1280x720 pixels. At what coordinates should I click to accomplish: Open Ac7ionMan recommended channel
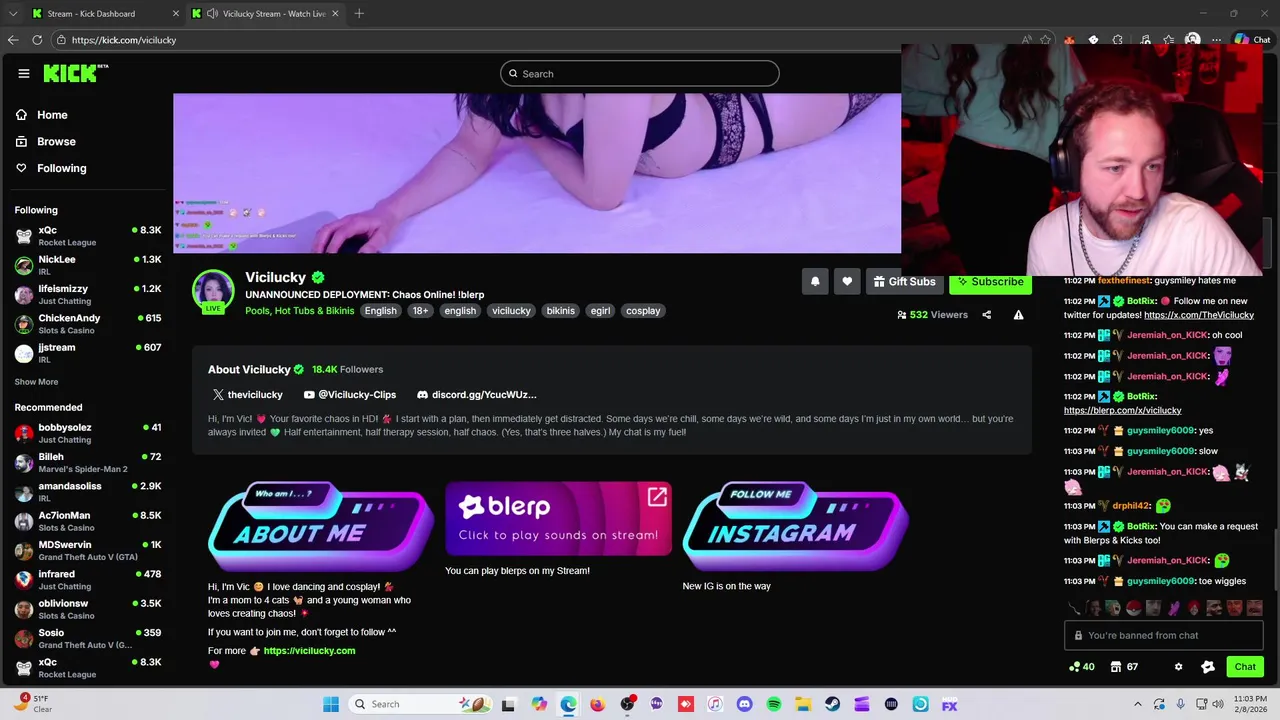87,521
